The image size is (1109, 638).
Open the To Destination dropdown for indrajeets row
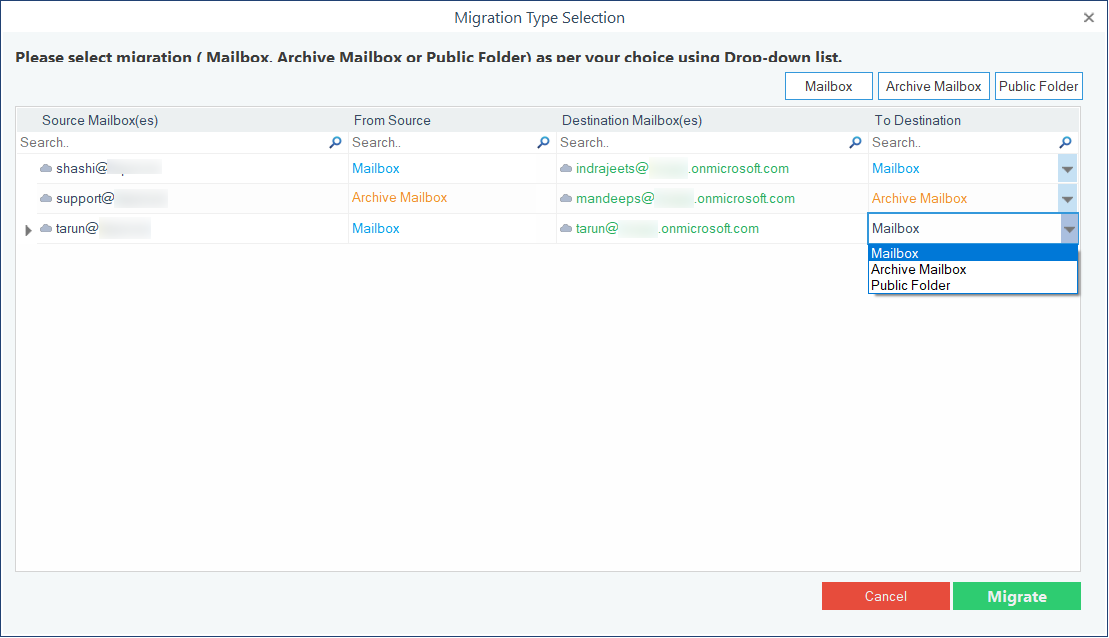pos(1067,169)
